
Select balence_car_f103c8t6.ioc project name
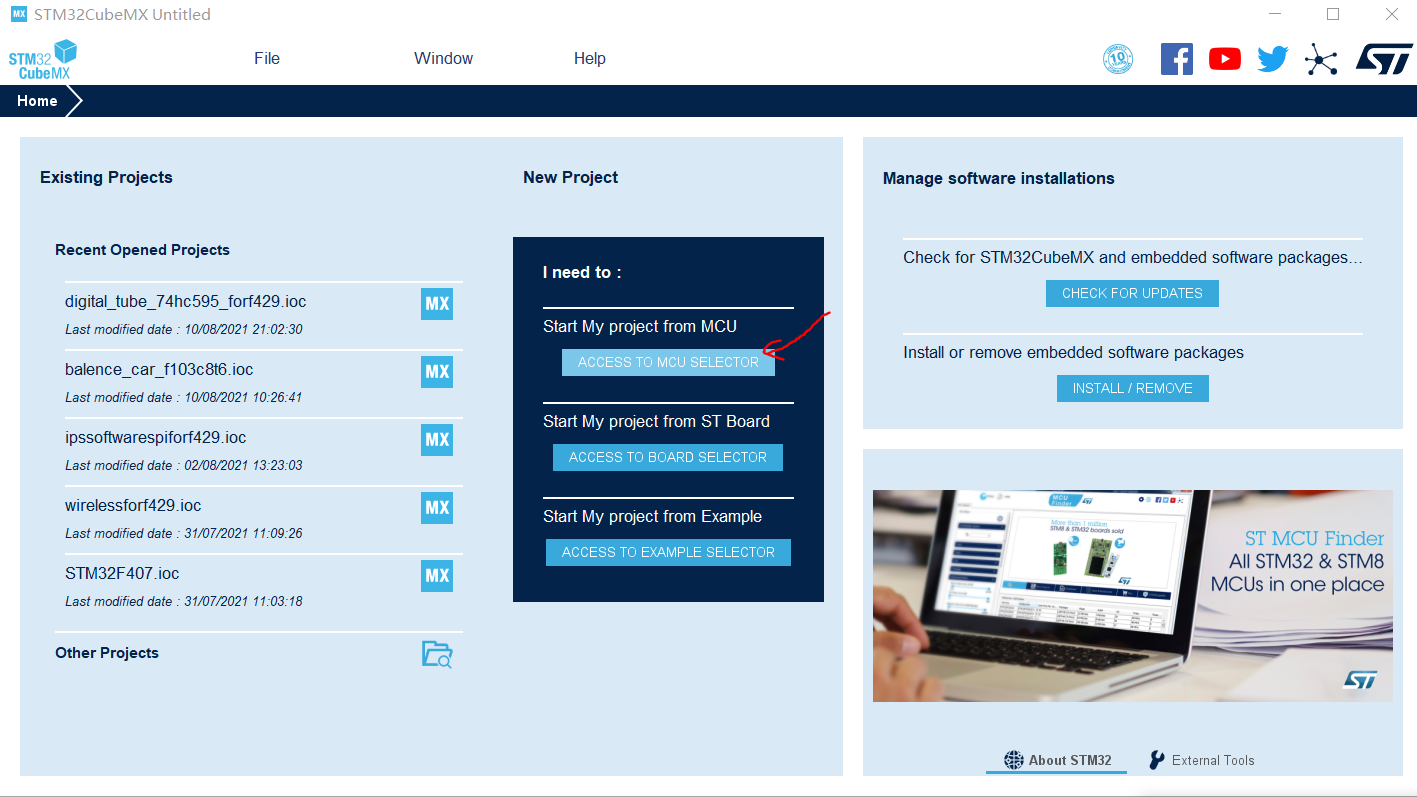point(159,369)
